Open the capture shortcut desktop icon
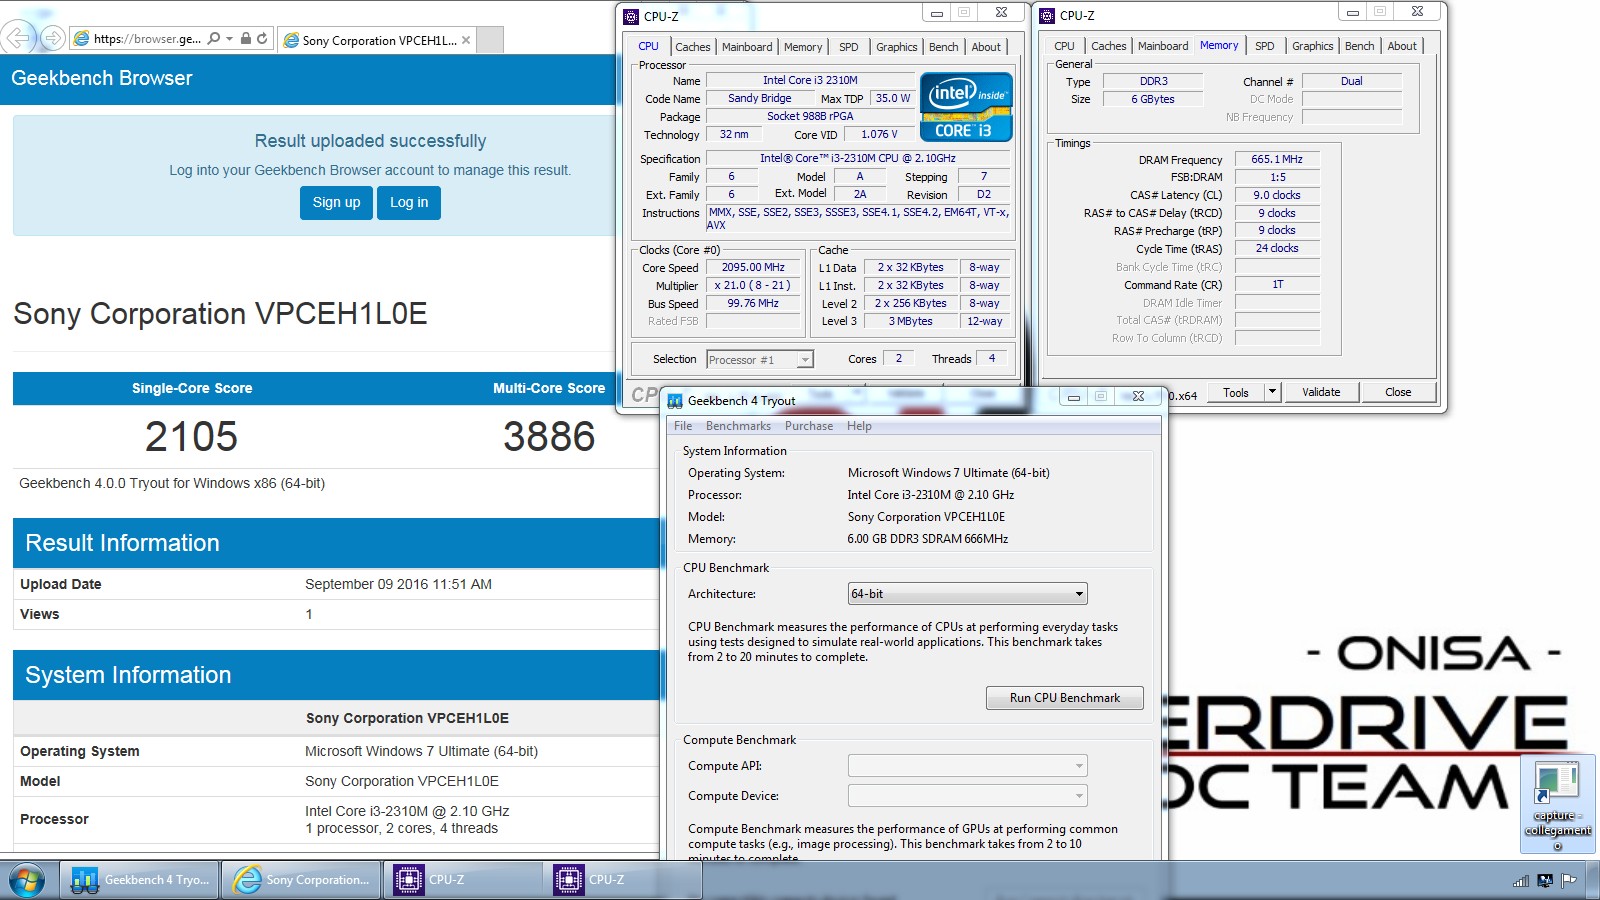The height and width of the screenshot is (900, 1600). click(x=1557, y=805)
